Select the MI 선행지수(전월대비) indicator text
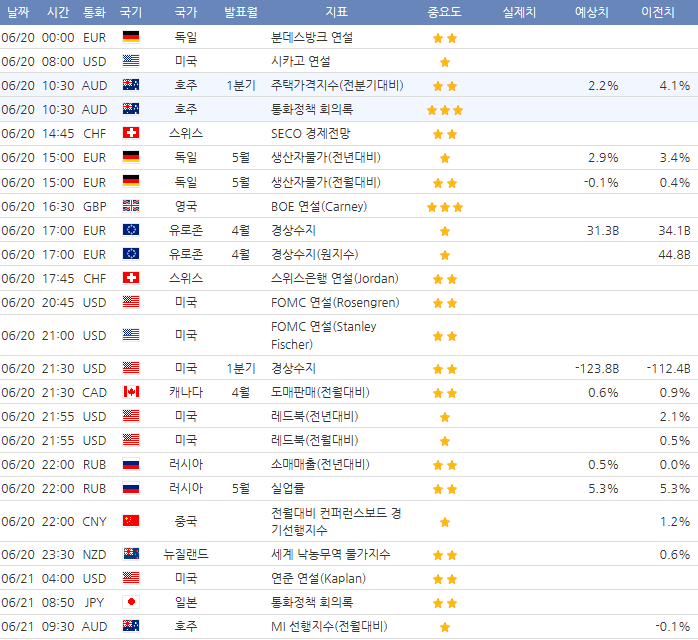The height and width of the screenshot is (640, 698). coord(329,627)
